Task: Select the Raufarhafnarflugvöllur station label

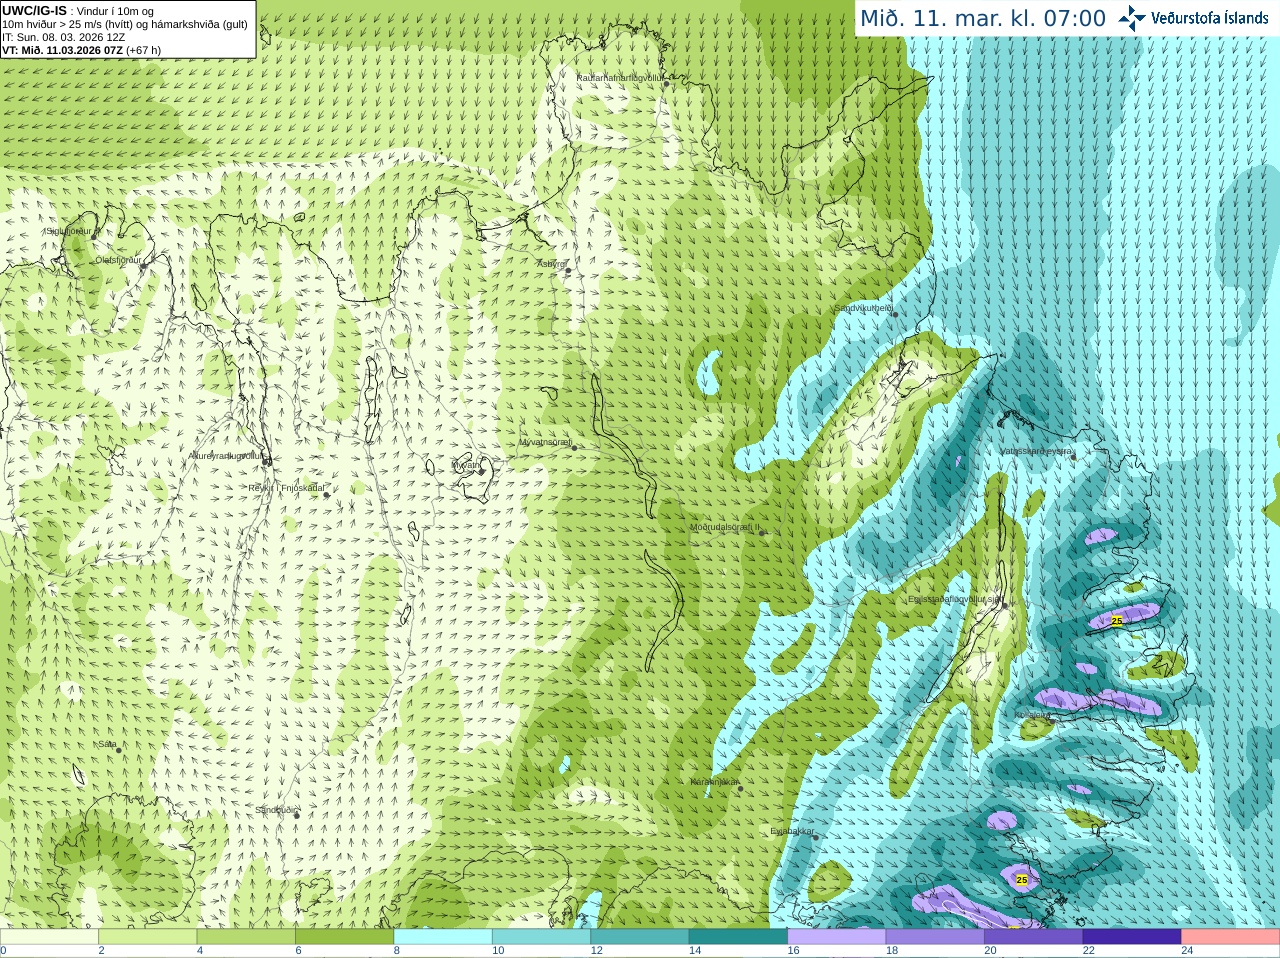Action: point(620,77)
